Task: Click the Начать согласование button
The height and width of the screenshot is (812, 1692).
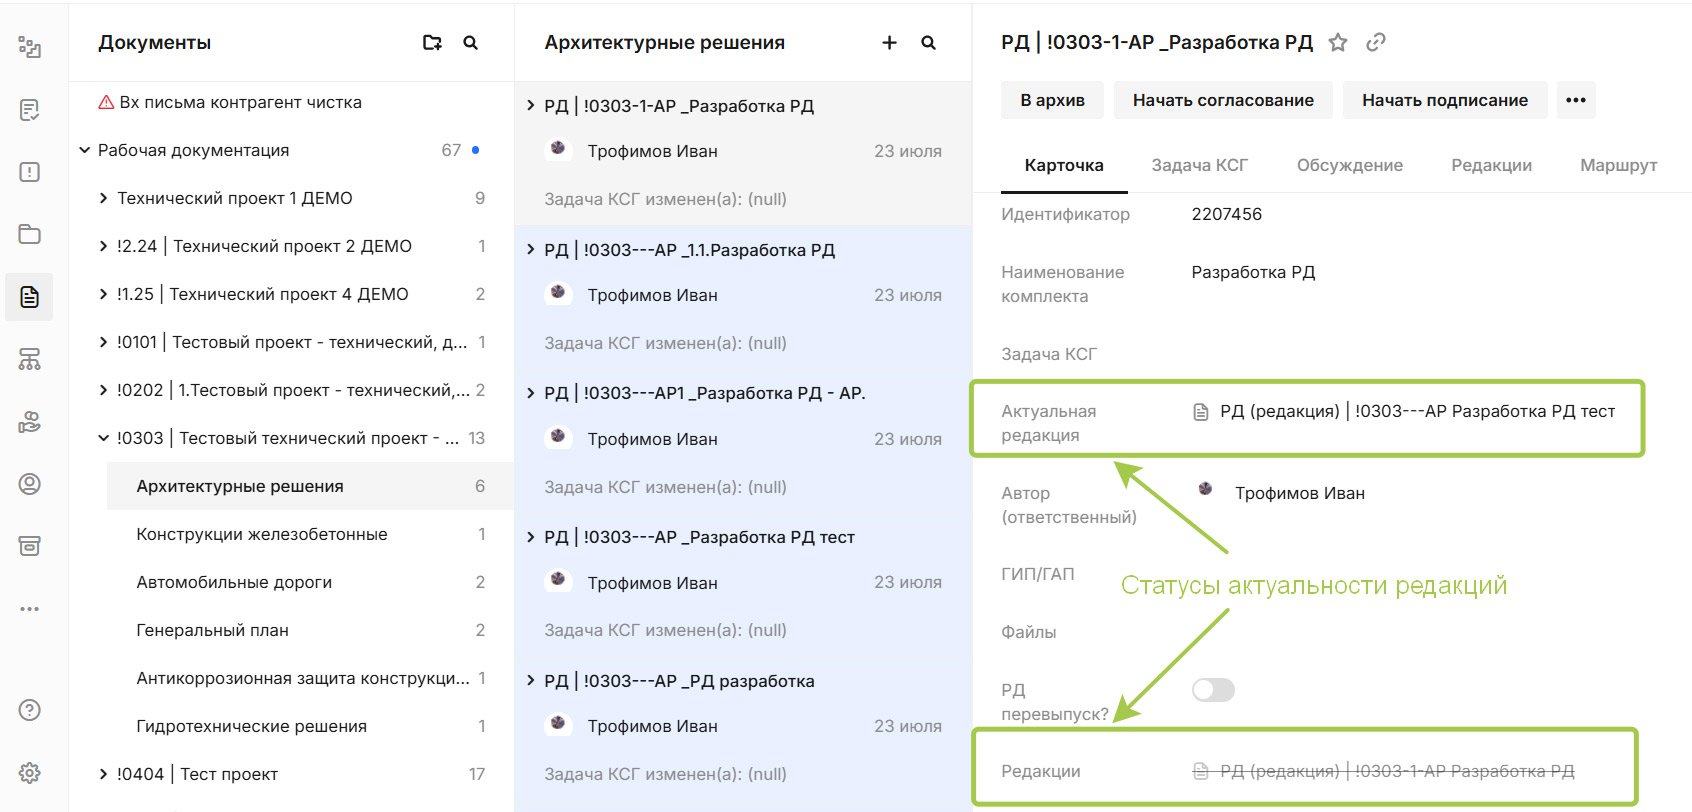Action: point(1223,100)
